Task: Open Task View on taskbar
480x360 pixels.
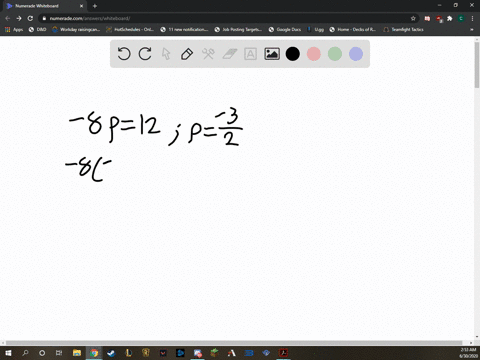Action: point(59,353)
